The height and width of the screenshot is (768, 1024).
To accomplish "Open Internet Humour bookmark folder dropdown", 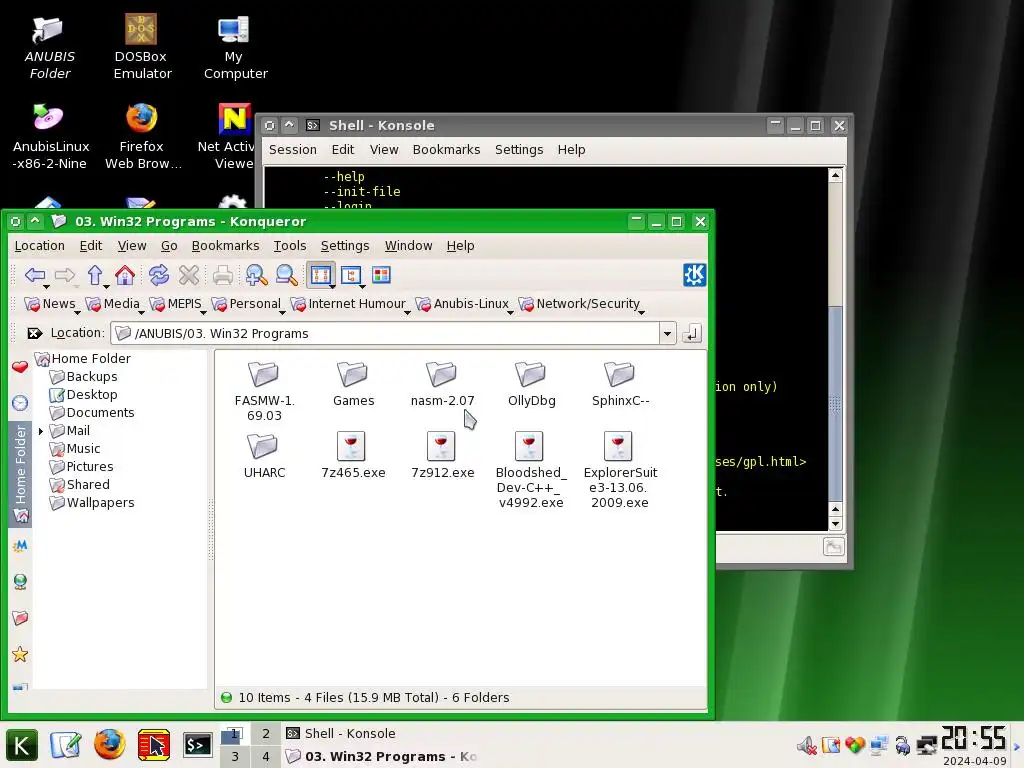I will 349,304.
